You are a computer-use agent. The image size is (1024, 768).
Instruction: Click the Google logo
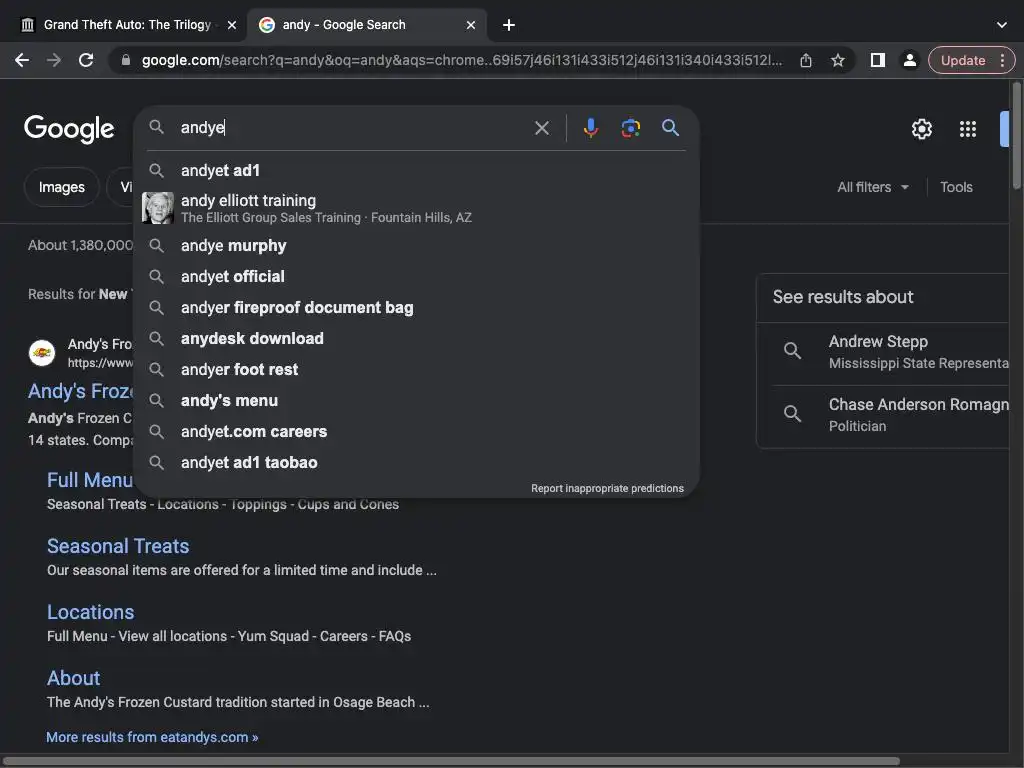(x=69, y=129)
